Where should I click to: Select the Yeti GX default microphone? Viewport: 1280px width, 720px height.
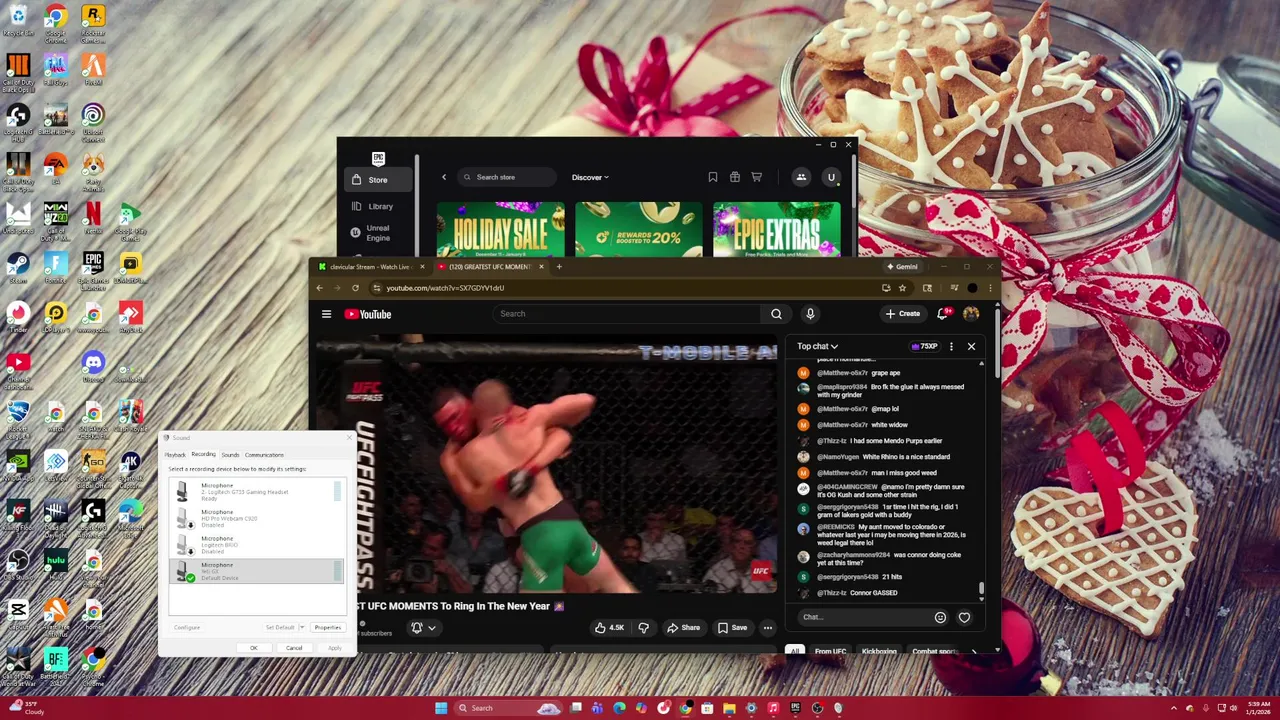[x=256, y=571]
